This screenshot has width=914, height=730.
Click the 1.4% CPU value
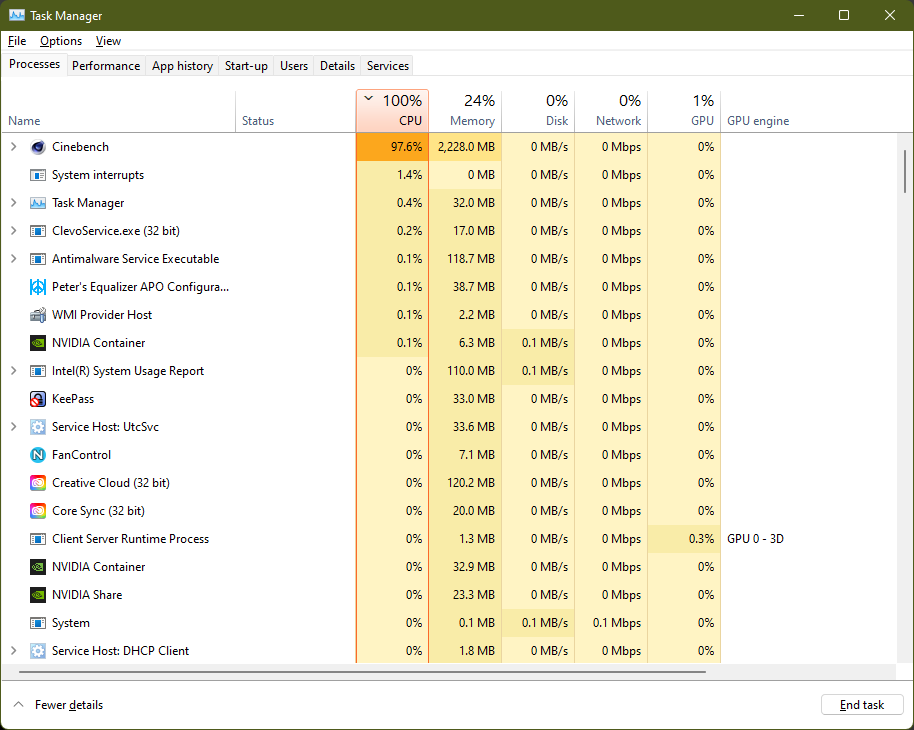(x=392, y=175)
